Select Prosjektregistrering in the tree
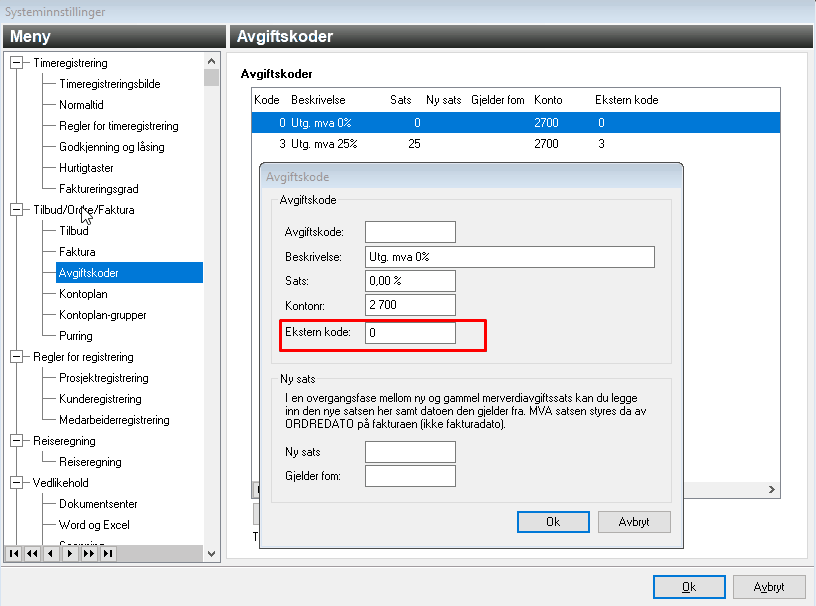Screen dimensions: 816x606 [x=104, y=378]
